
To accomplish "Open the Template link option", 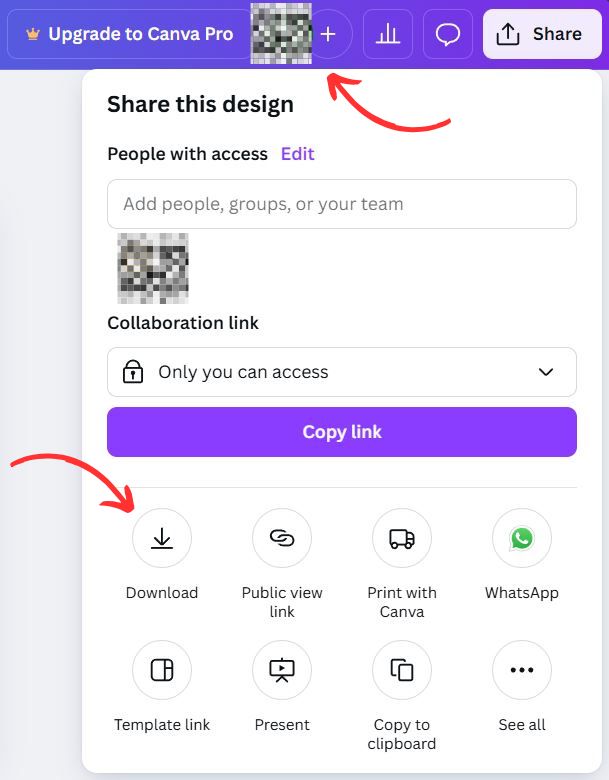I will tap(162, 670).
